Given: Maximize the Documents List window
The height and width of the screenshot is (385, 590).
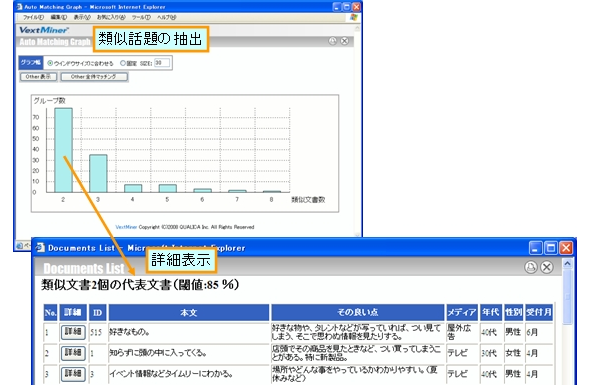Looking at the screenshot, I should point(550,248).
